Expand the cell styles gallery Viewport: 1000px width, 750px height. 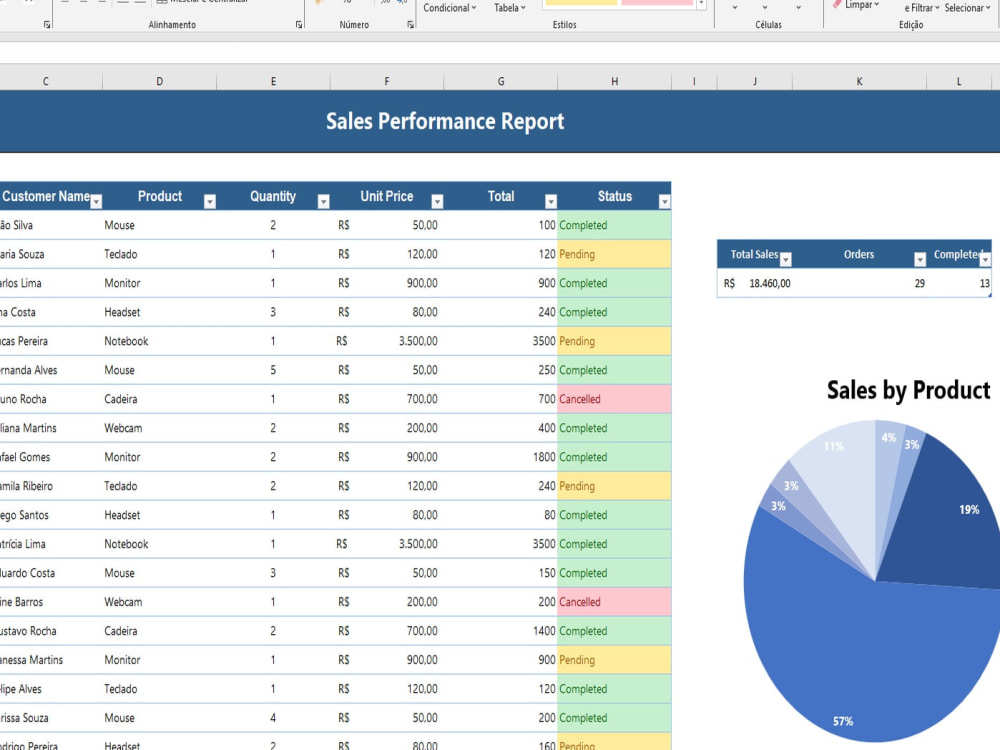click(701, 4)
